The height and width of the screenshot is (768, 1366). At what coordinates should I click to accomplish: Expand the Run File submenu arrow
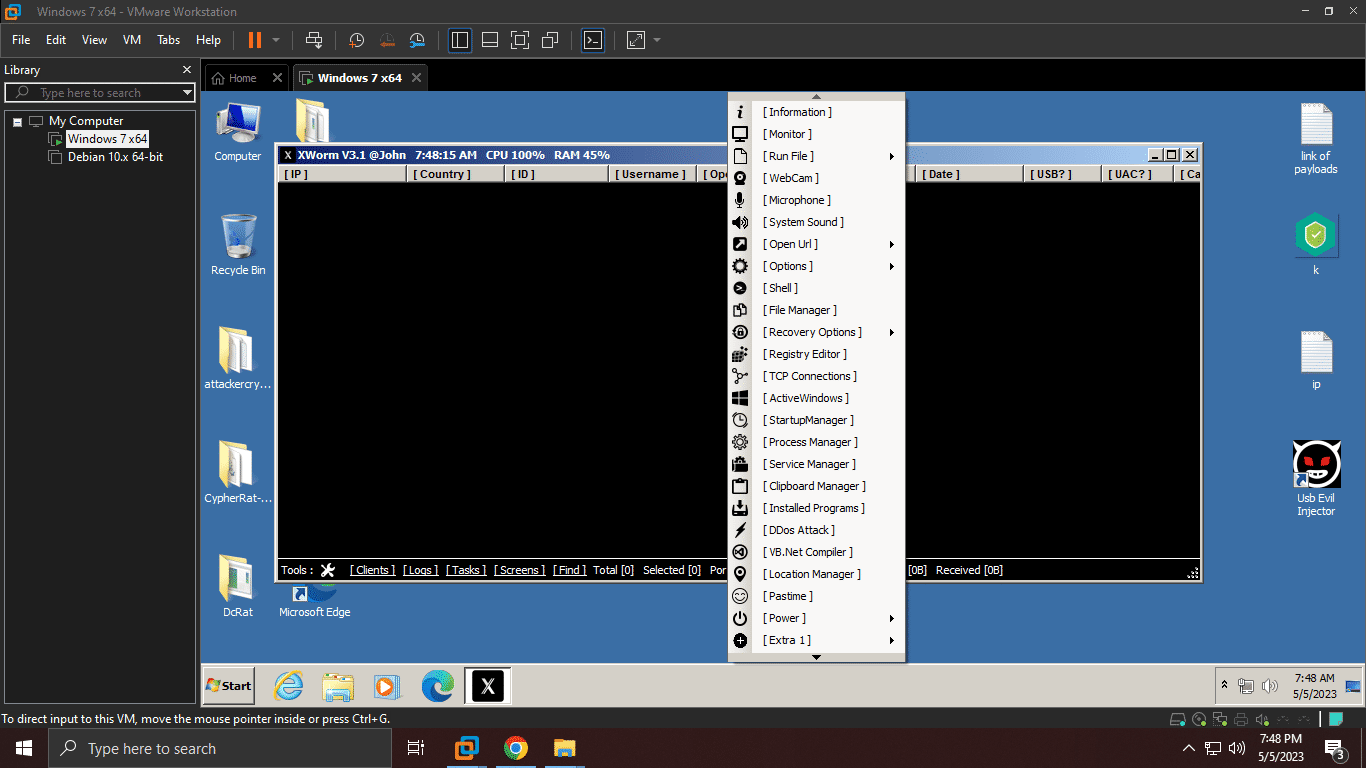tap(891, 156)
